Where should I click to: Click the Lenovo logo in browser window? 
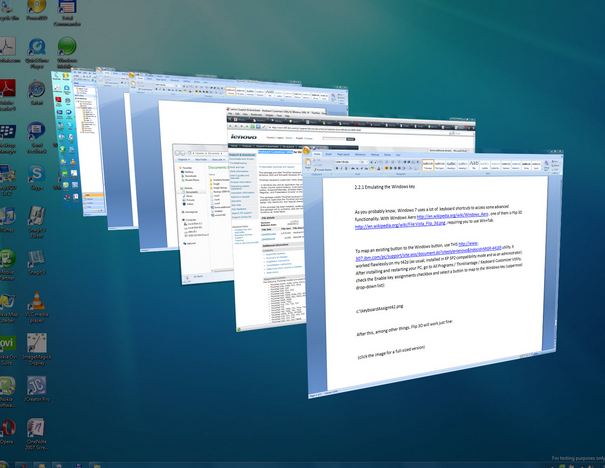[x=243, y=137]
